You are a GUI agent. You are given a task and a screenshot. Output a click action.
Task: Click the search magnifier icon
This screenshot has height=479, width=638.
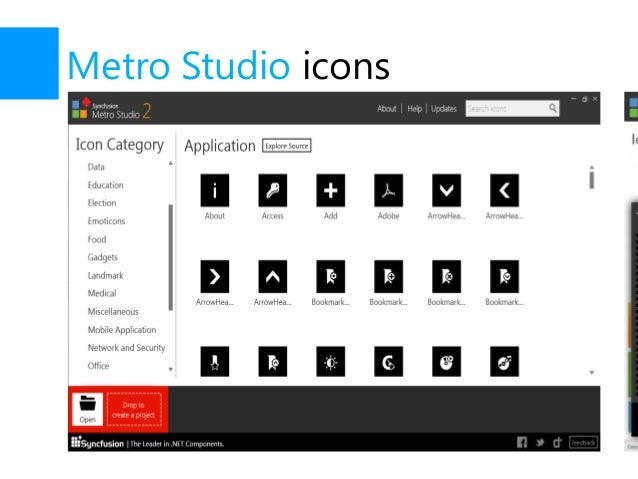coord(552,108)
